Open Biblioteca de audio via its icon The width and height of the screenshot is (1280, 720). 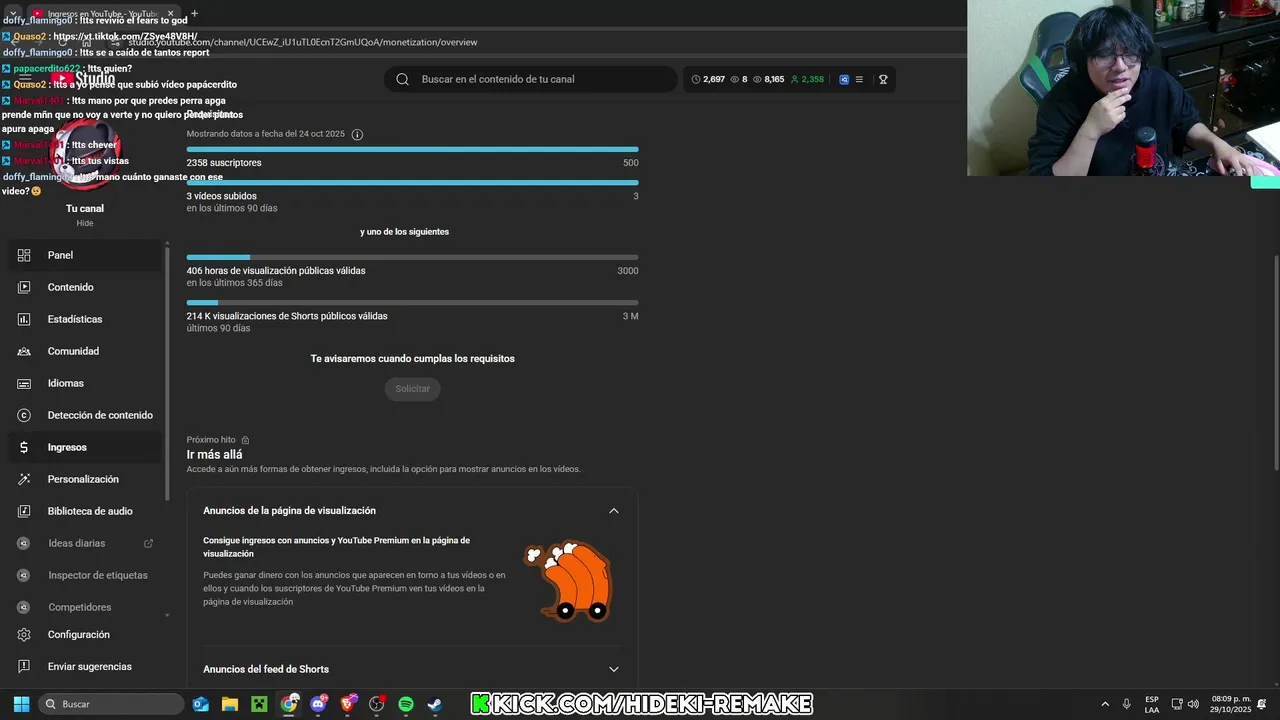coord(24,511)
